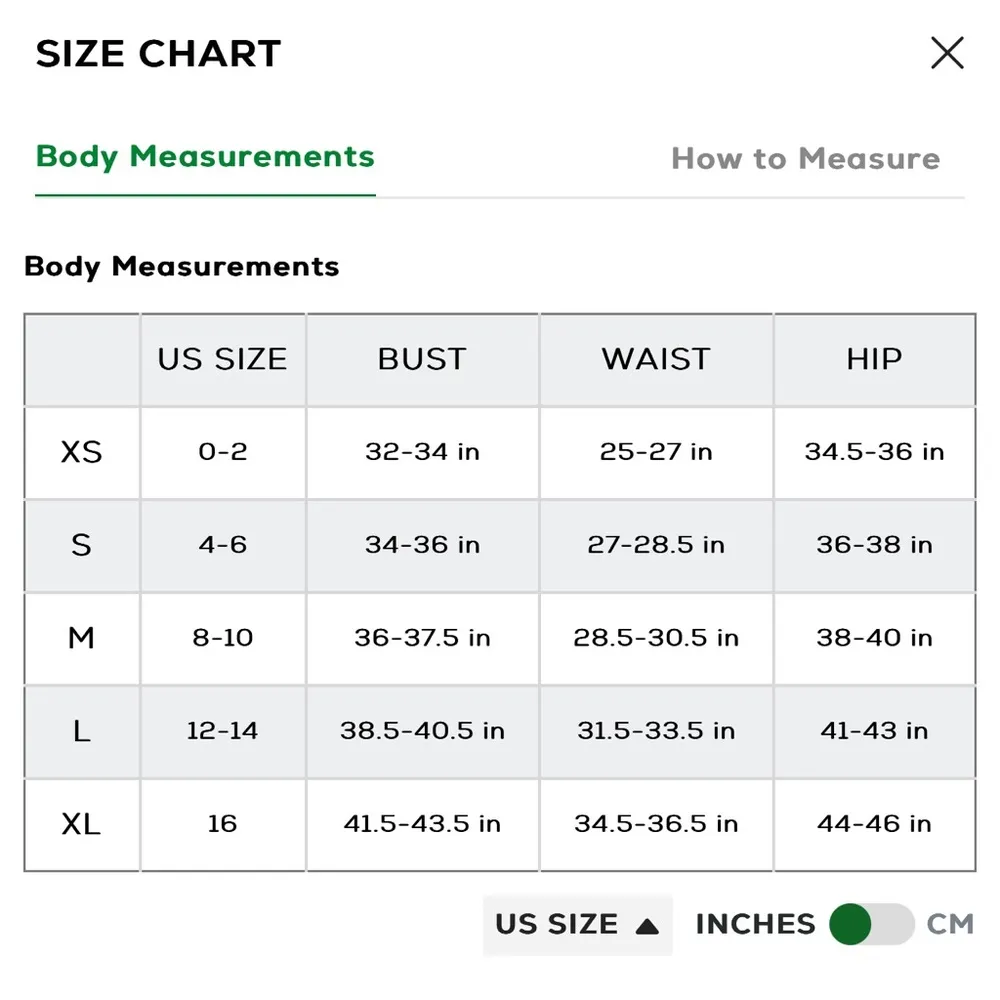Click the WAIST column header

(656, 360)
